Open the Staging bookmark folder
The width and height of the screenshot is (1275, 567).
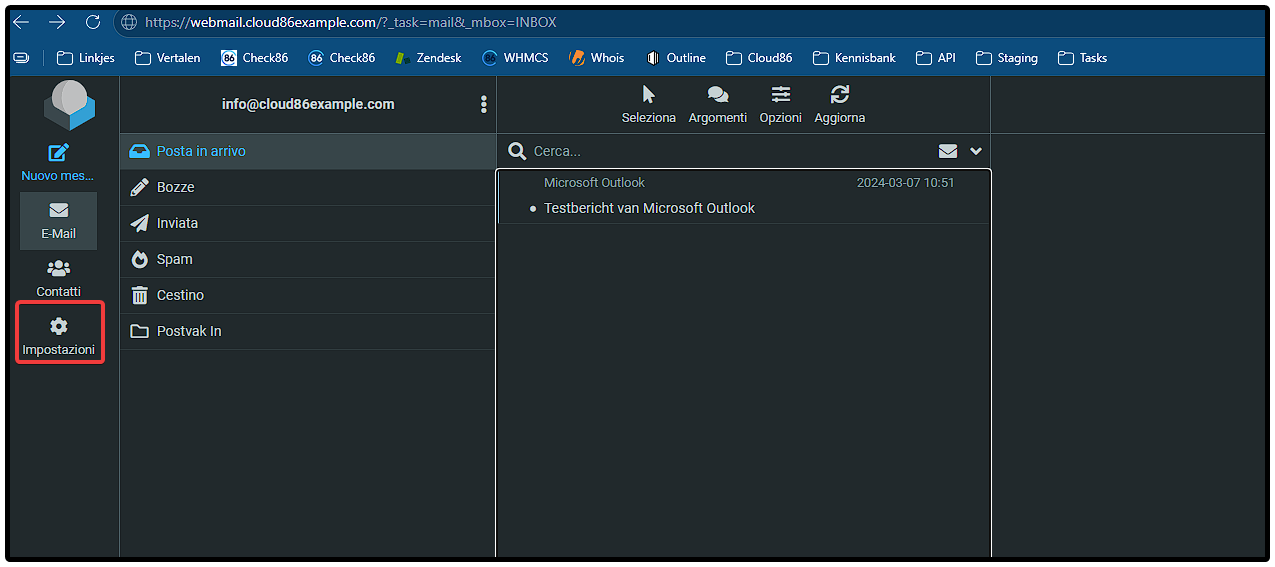(1007, 58)
